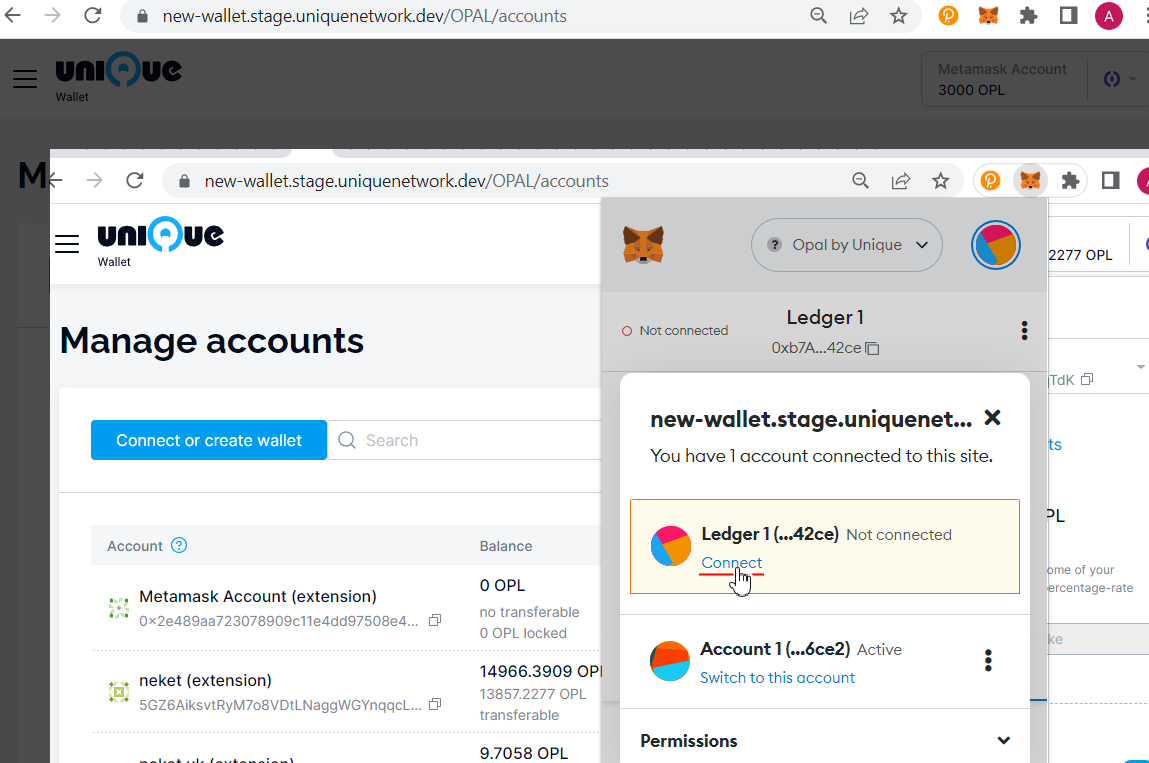Bookmark page with inner browser star icon
Screen dimensions: 1149x763
coord(940,180)
